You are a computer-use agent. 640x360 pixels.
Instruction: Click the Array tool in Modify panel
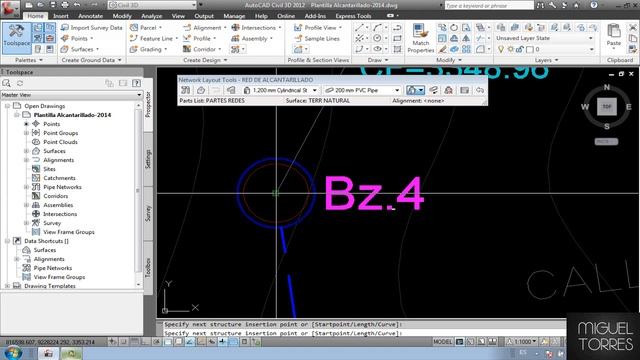[467, 49]
